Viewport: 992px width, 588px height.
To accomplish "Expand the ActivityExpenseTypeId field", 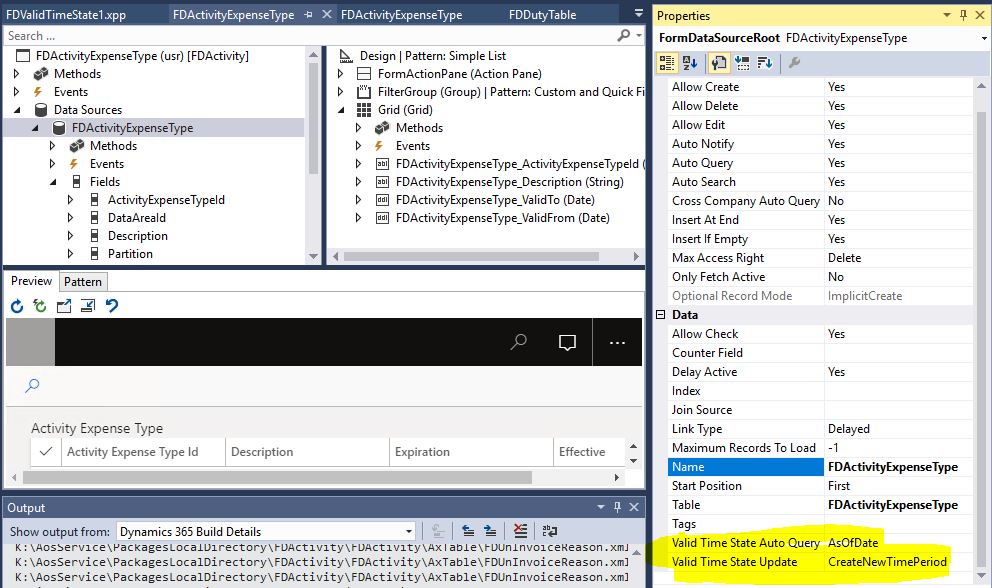I will coord(70,200).
